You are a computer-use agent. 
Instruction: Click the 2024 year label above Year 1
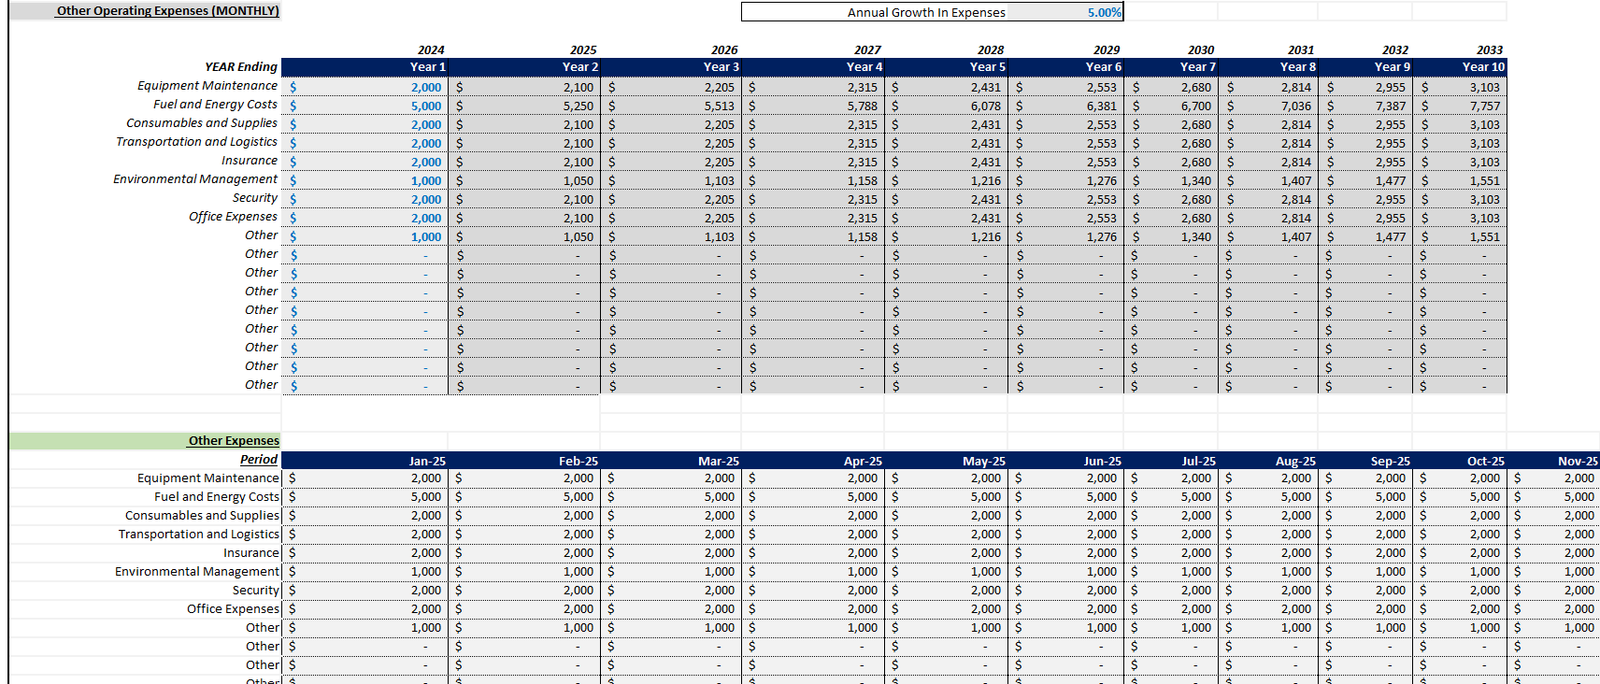click(x=431, y=50)
